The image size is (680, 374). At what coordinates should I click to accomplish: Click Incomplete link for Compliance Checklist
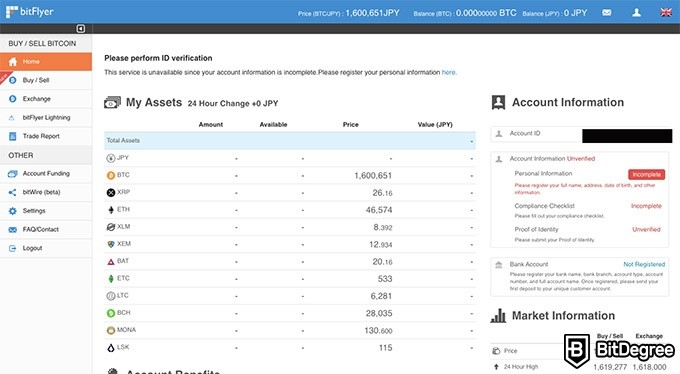(x=646, y=206)
